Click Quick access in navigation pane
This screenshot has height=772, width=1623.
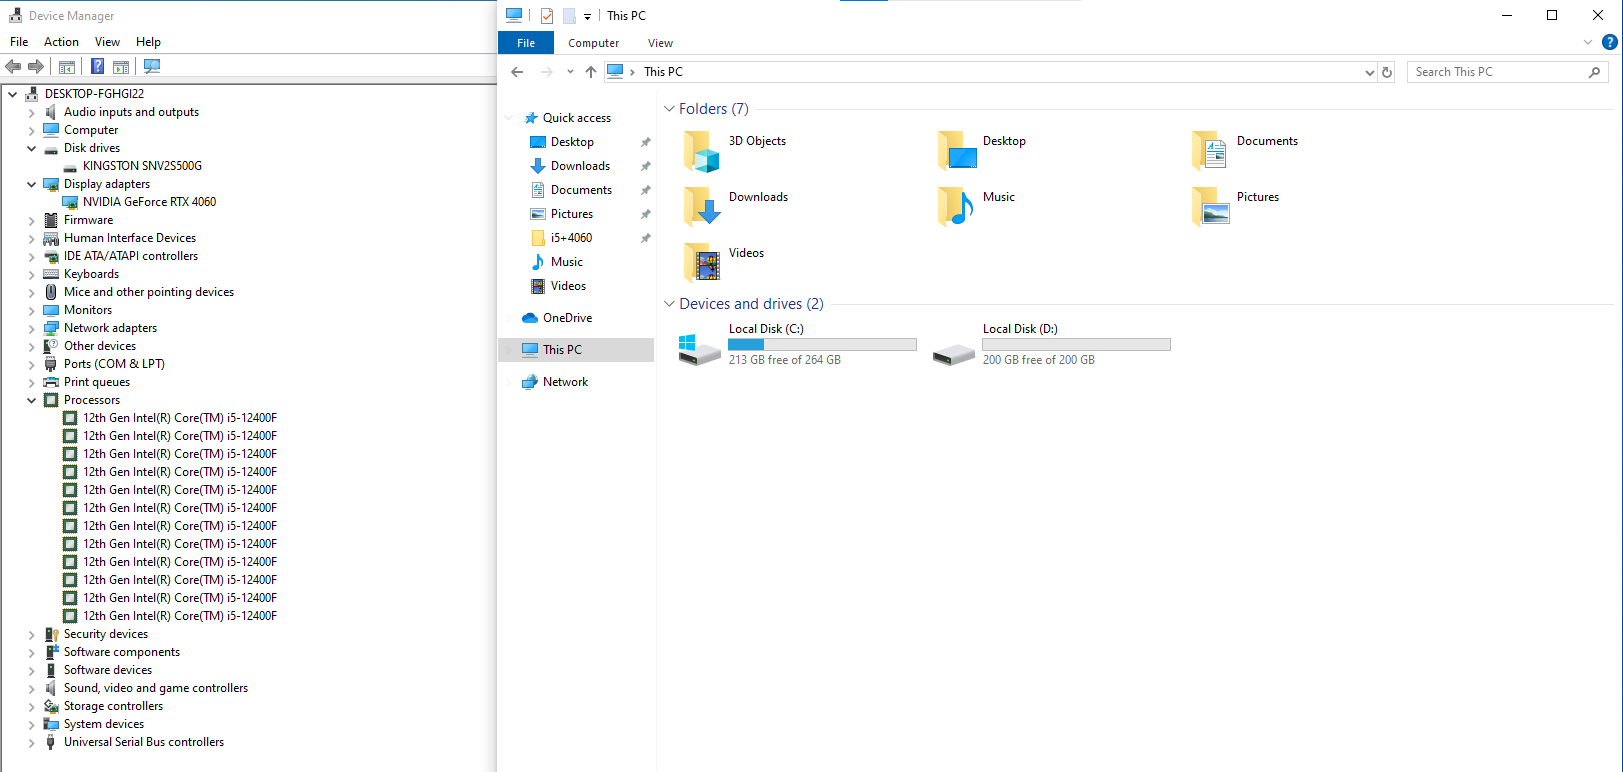pyautogui.click(x=576, y=118)
